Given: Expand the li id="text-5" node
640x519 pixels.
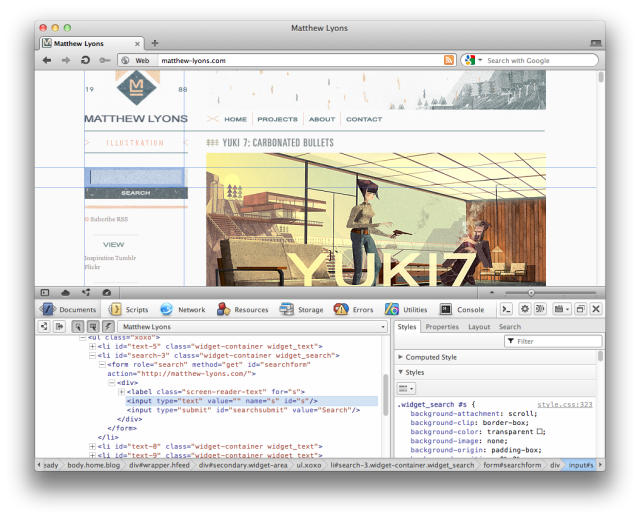Looking at the screenshot, I should 92,346.
